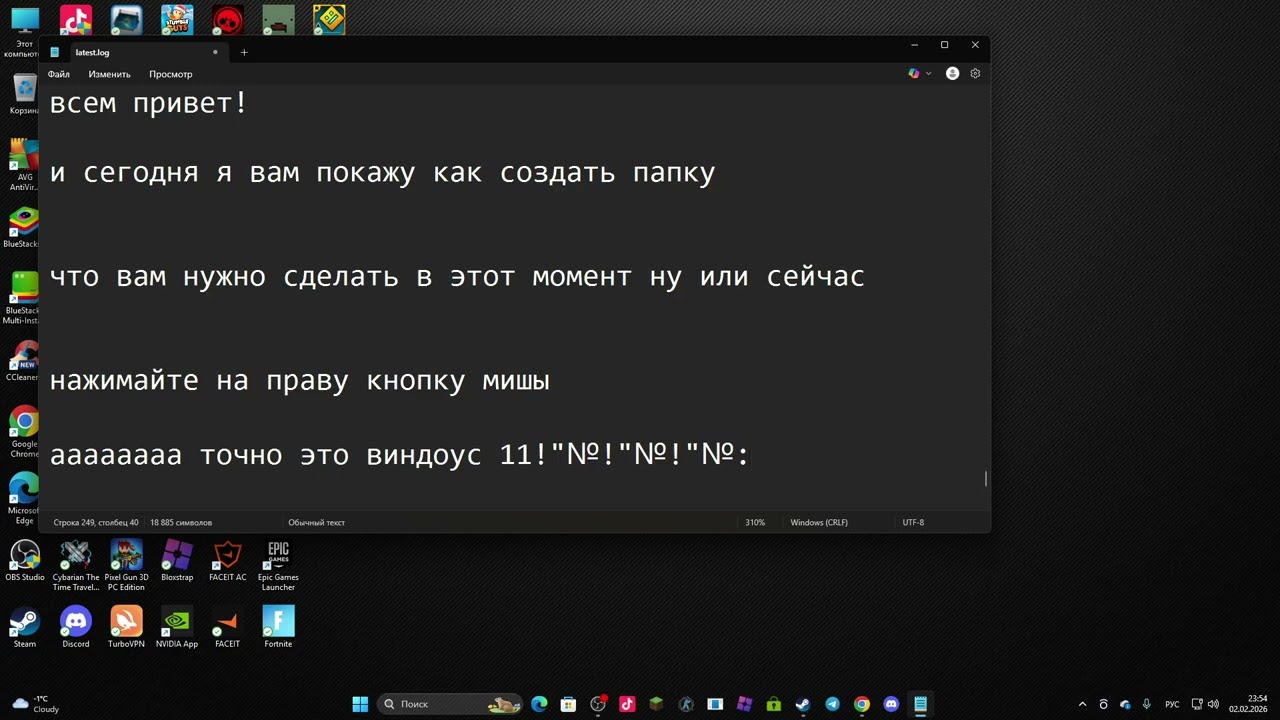Open Steam from the taskbar
Image resolution: width=1280 pixels, height=720 pixels.
803,704
